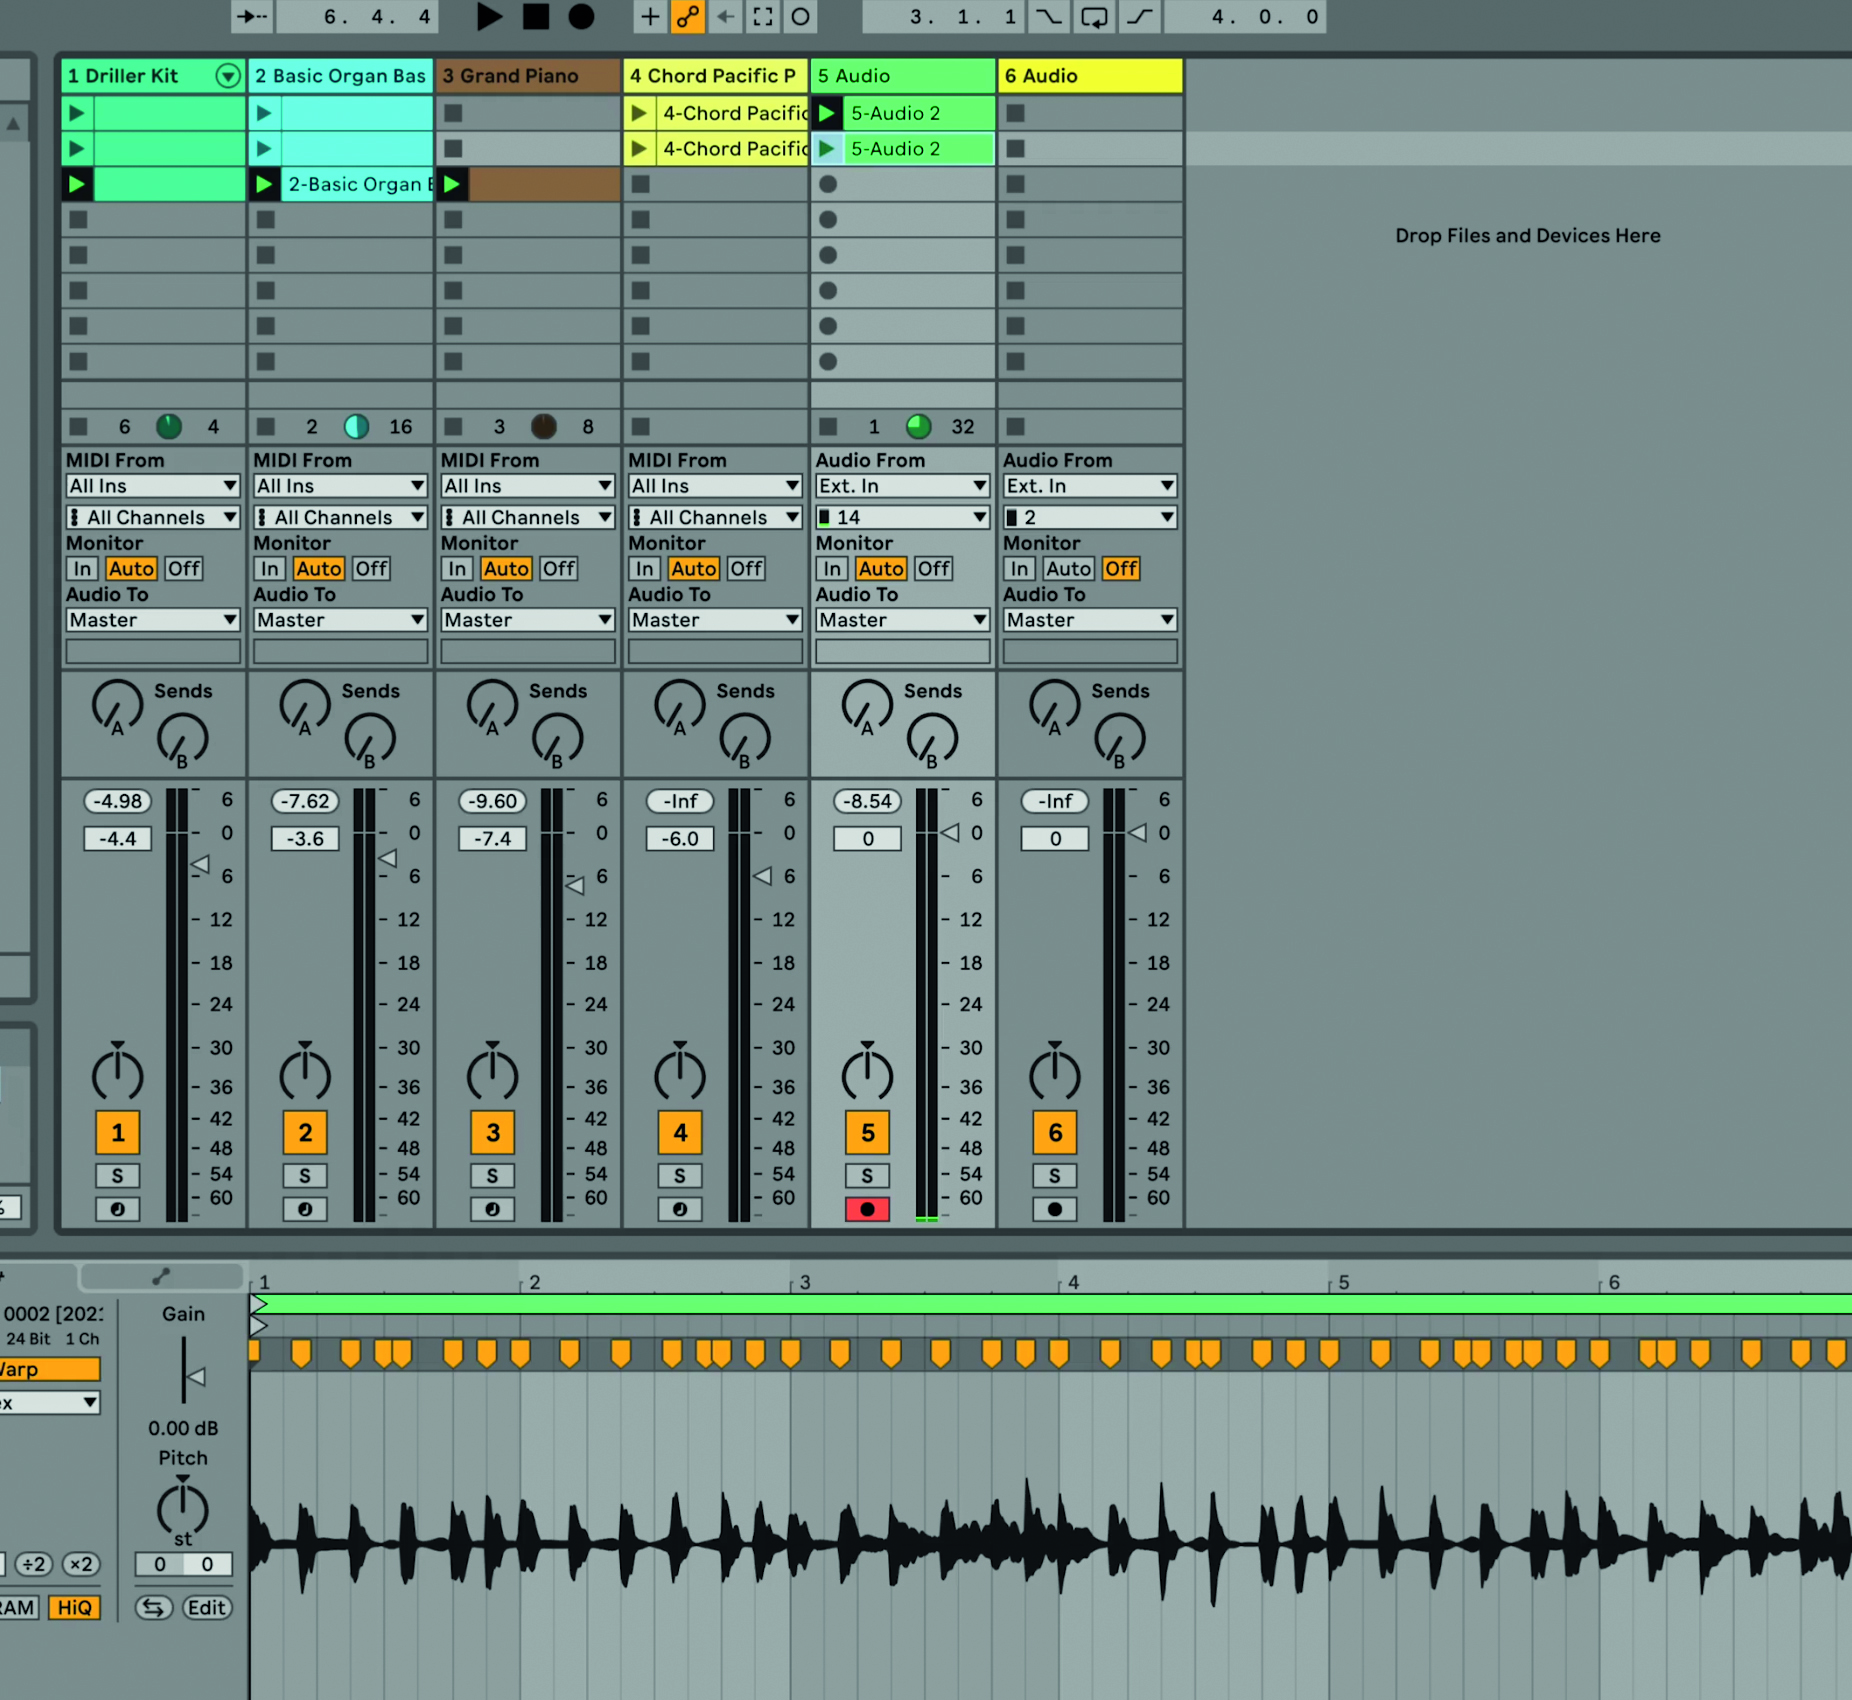Image resolution: width=1852 pixels, height=1700 pixels.
Task: Open Driller Kit MIDI From All Ins dropdown
Action: click(153, 486)
